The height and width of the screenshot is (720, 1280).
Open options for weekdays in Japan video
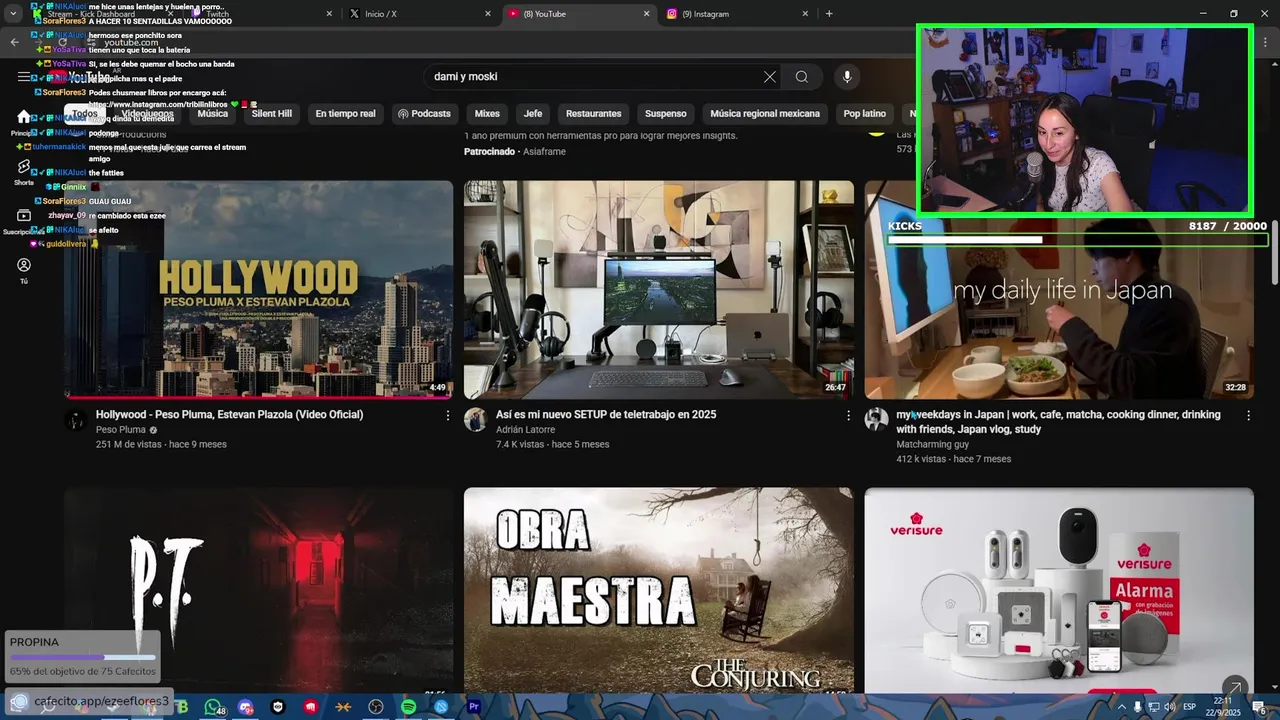coord(1249,415)
